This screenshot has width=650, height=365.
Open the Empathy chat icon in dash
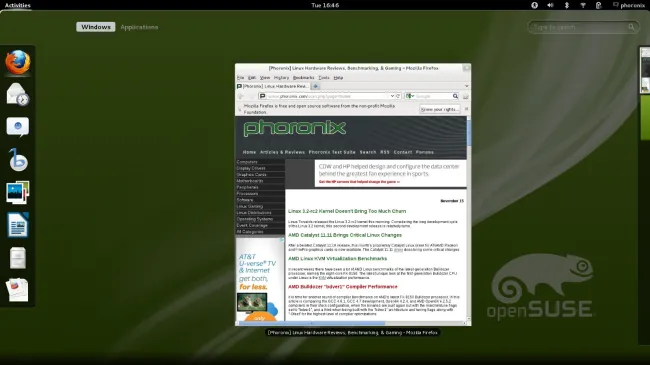18,127
